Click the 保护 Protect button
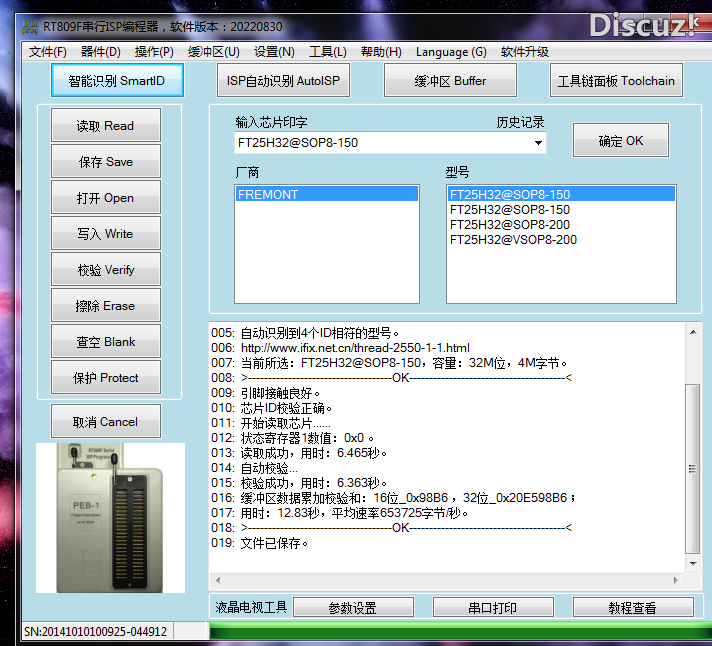712x646 pixels. [x=105, y=377]
